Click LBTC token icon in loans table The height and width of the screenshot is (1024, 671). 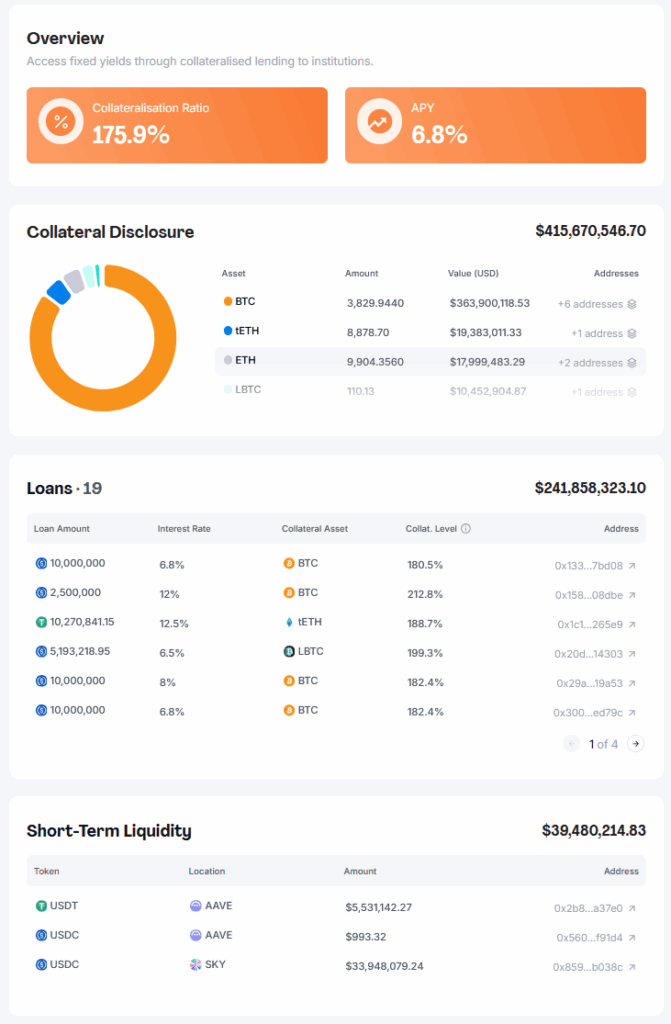pos(289,652)
